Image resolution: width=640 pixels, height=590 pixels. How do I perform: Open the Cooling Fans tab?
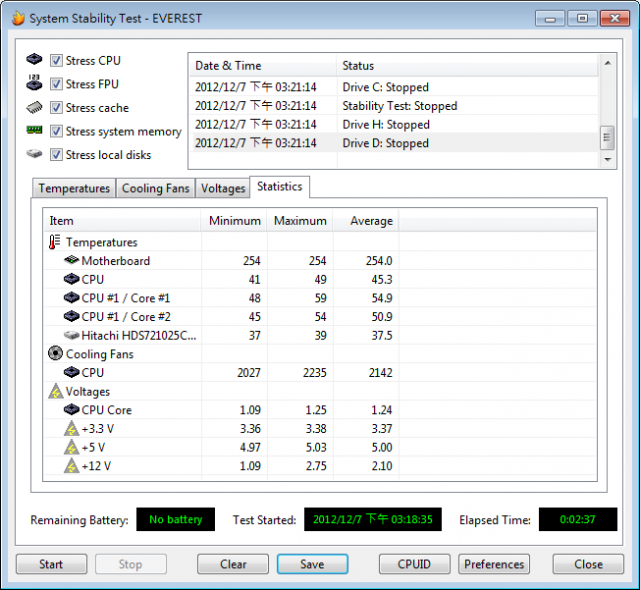click(156, 188)
